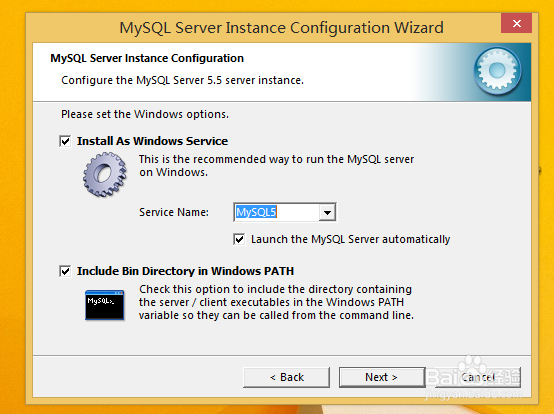Click the 'Service Name:' label
The width and height of the screenshot is (554, 414).
pos(174,212)
